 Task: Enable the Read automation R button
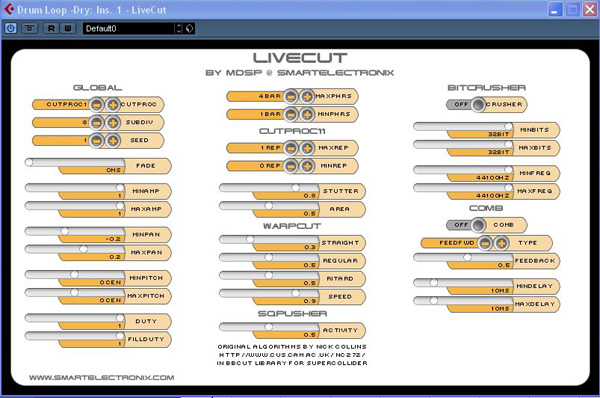tap(51, 28)
